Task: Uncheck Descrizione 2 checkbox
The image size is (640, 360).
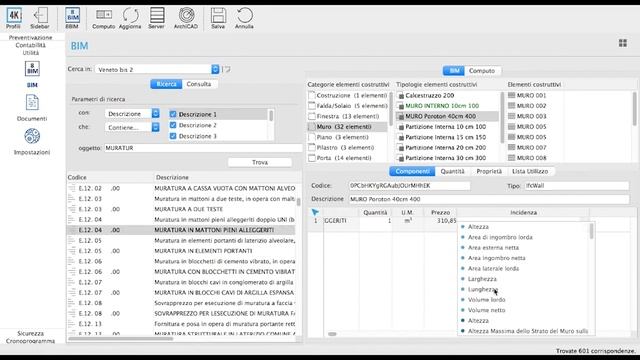Action: tap(173, 125)
